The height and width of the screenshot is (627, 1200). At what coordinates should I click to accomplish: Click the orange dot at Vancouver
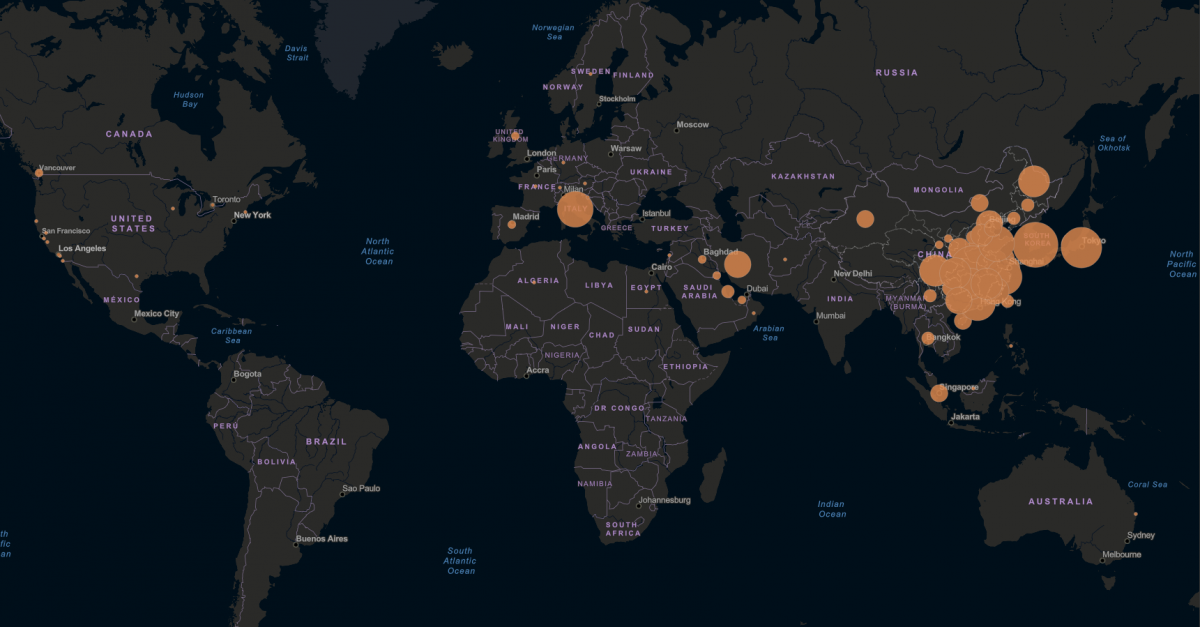pos(39,174)
